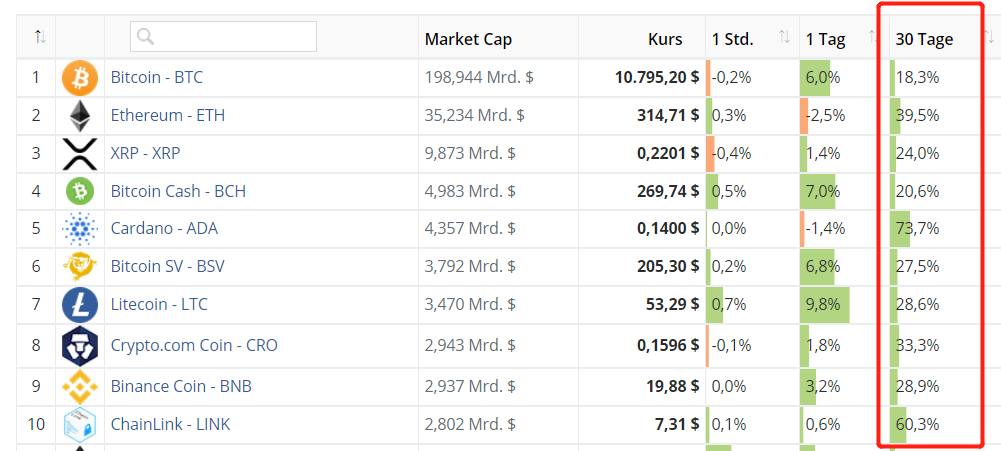This screenshot has height=451, width=1001.
Task: Click the Bitcoin coin logo icon
Action: coord(80,78)
